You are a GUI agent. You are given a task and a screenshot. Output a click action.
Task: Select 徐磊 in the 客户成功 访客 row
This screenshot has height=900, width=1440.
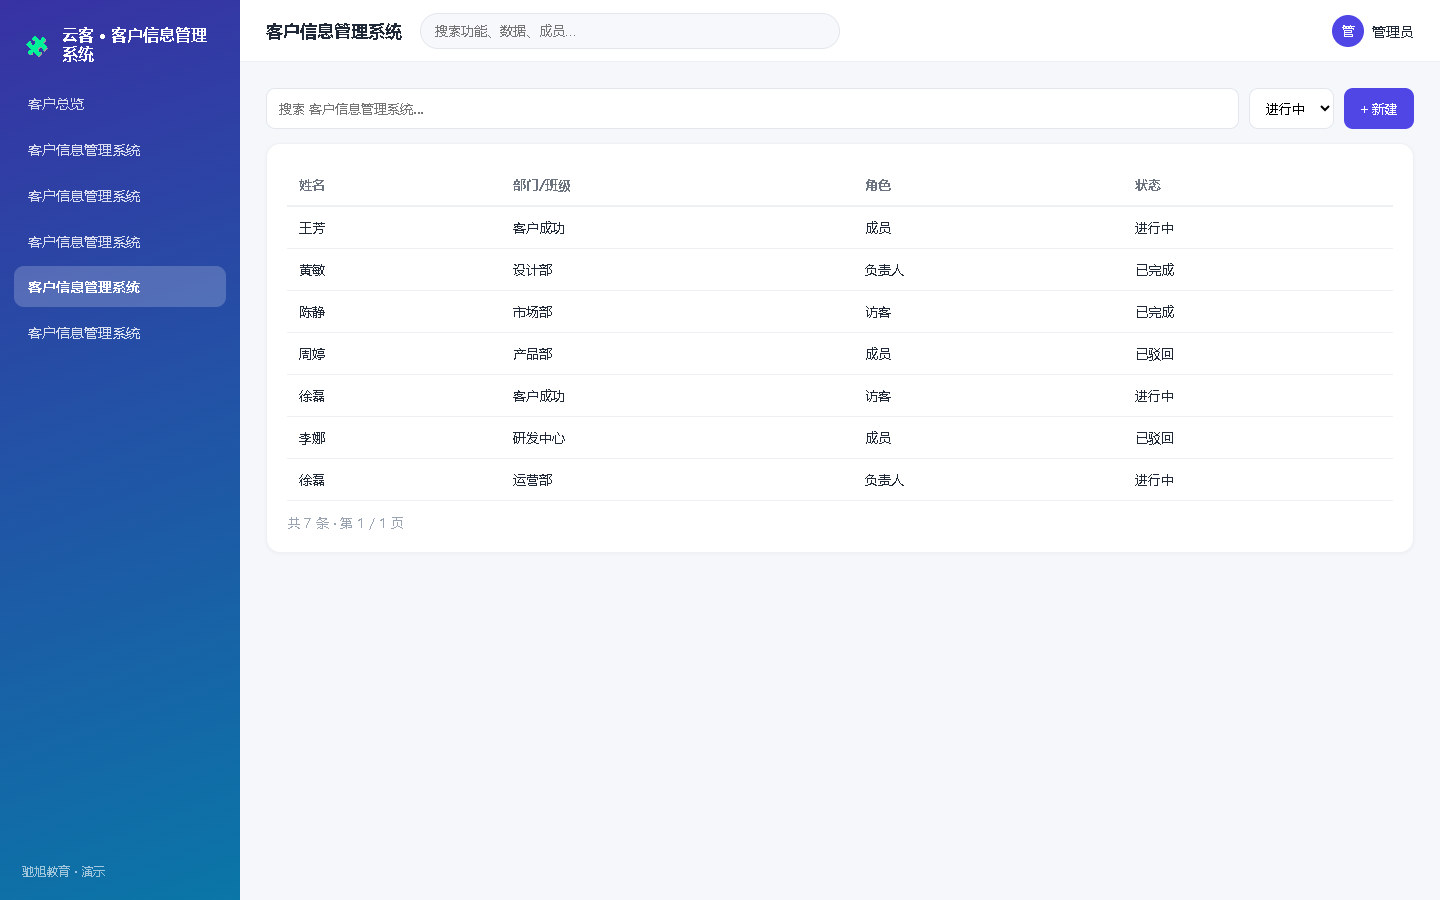coord(312,396)
